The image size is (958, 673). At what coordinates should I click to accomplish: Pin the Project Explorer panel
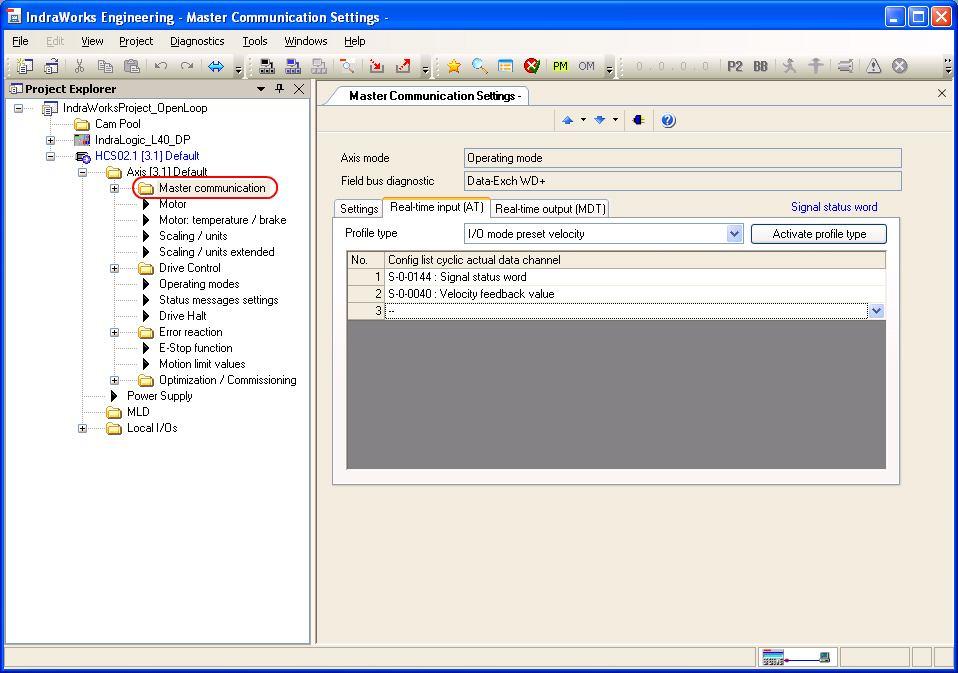pos(280,89)
